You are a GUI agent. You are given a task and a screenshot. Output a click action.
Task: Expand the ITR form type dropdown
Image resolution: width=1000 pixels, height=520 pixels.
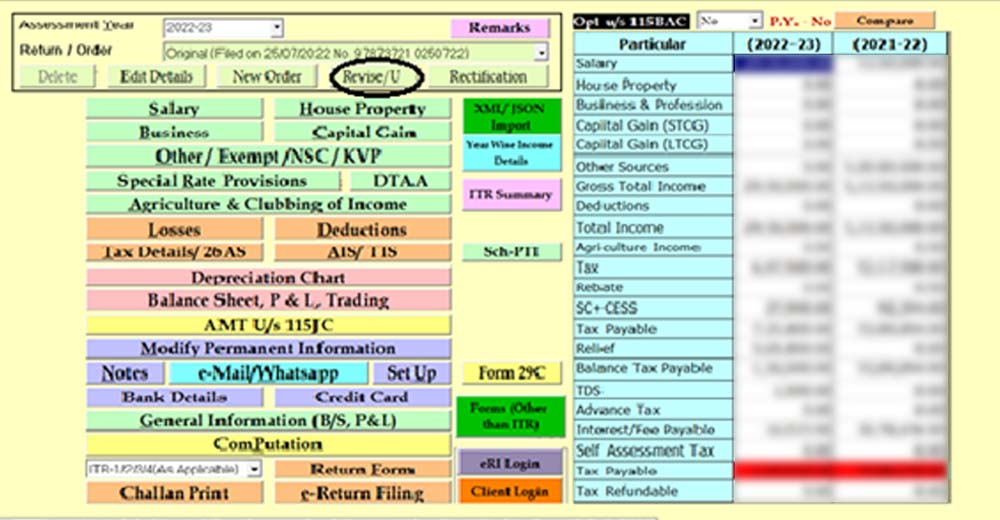254,469
